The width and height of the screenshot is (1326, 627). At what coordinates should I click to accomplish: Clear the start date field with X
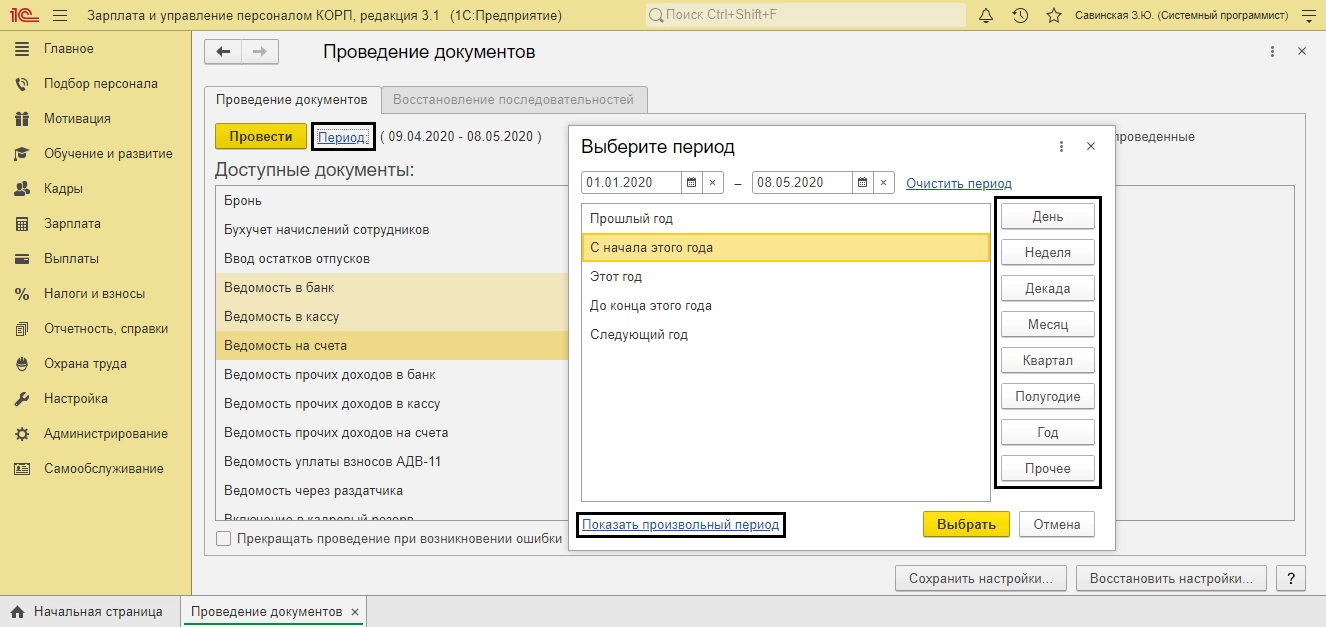click(712, 183)
